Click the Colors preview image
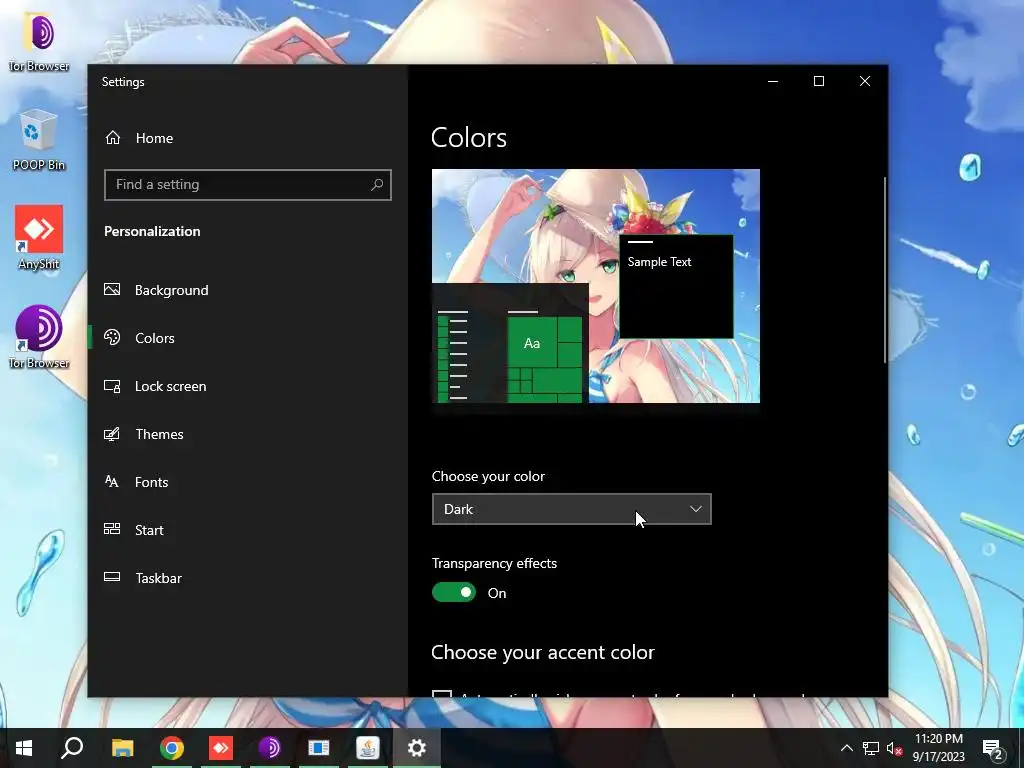The width and height of the screenshot is (1024, 768). pyautogui.click(x=596, y=286)
